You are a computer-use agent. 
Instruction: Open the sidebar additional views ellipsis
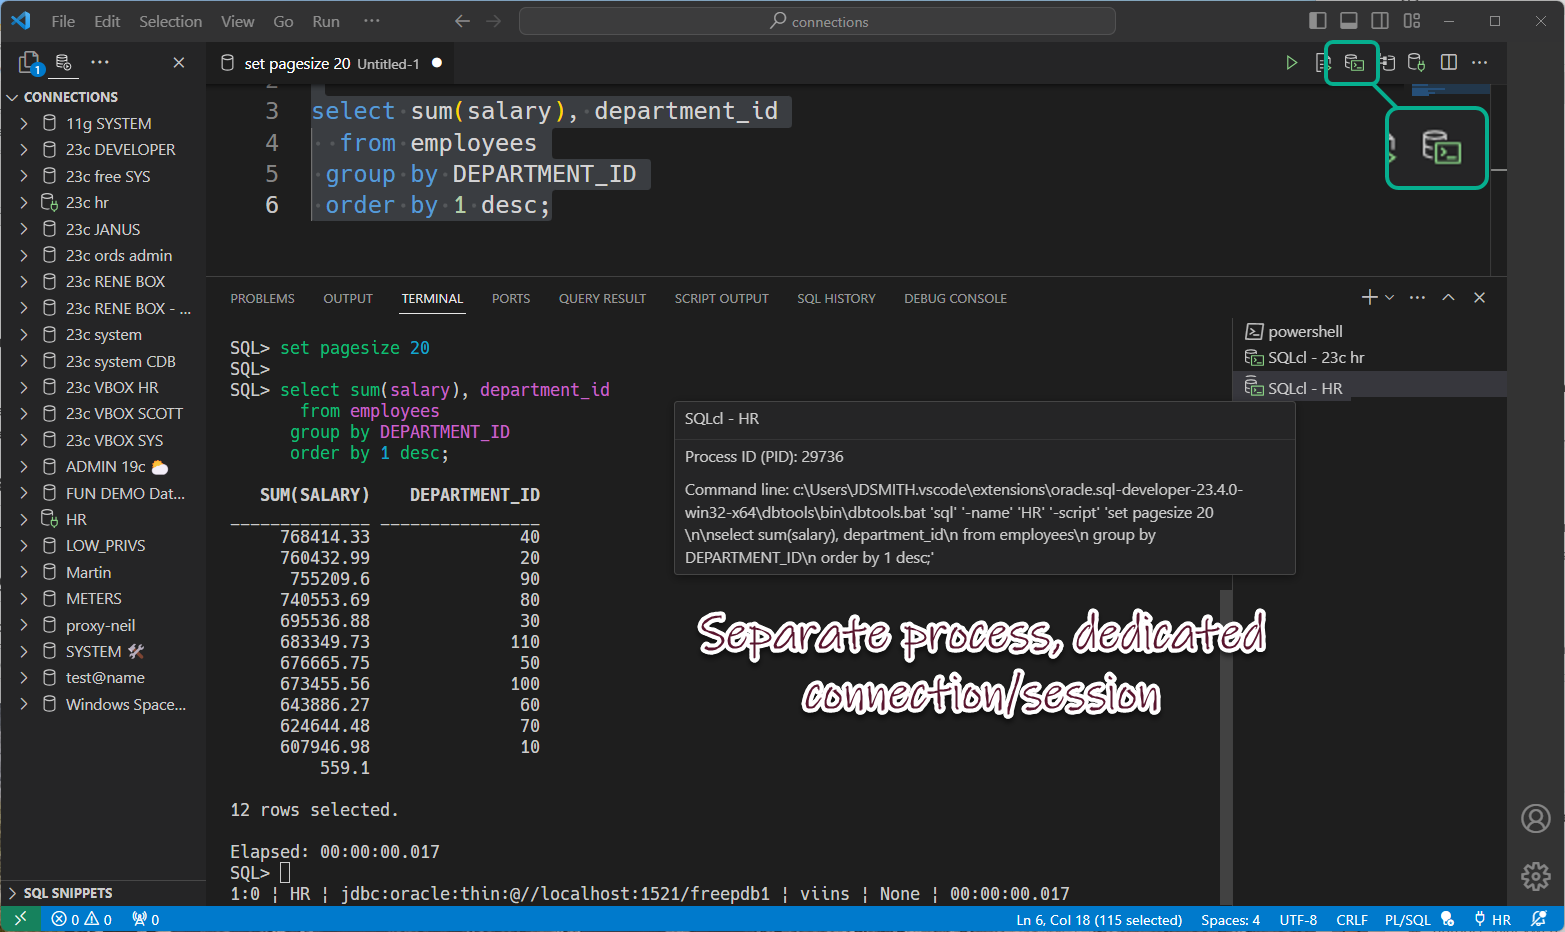click(100, 62)
